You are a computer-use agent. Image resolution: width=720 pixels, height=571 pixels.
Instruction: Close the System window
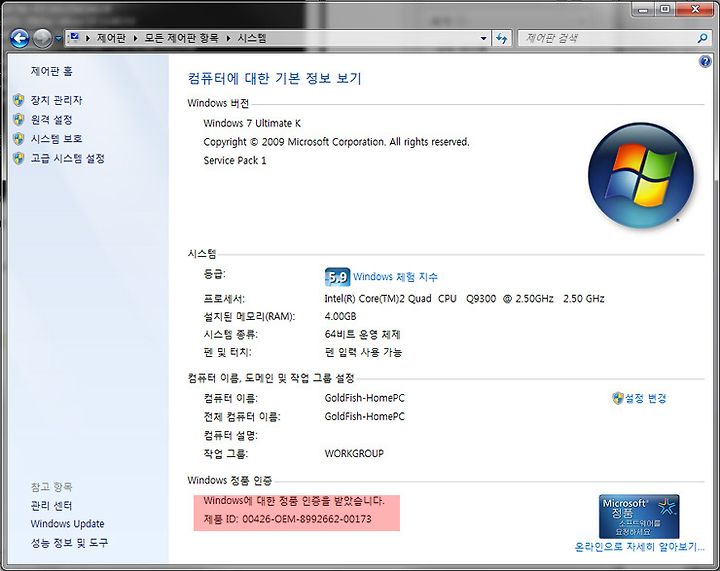pyautogui.click(x=695, y=9)
